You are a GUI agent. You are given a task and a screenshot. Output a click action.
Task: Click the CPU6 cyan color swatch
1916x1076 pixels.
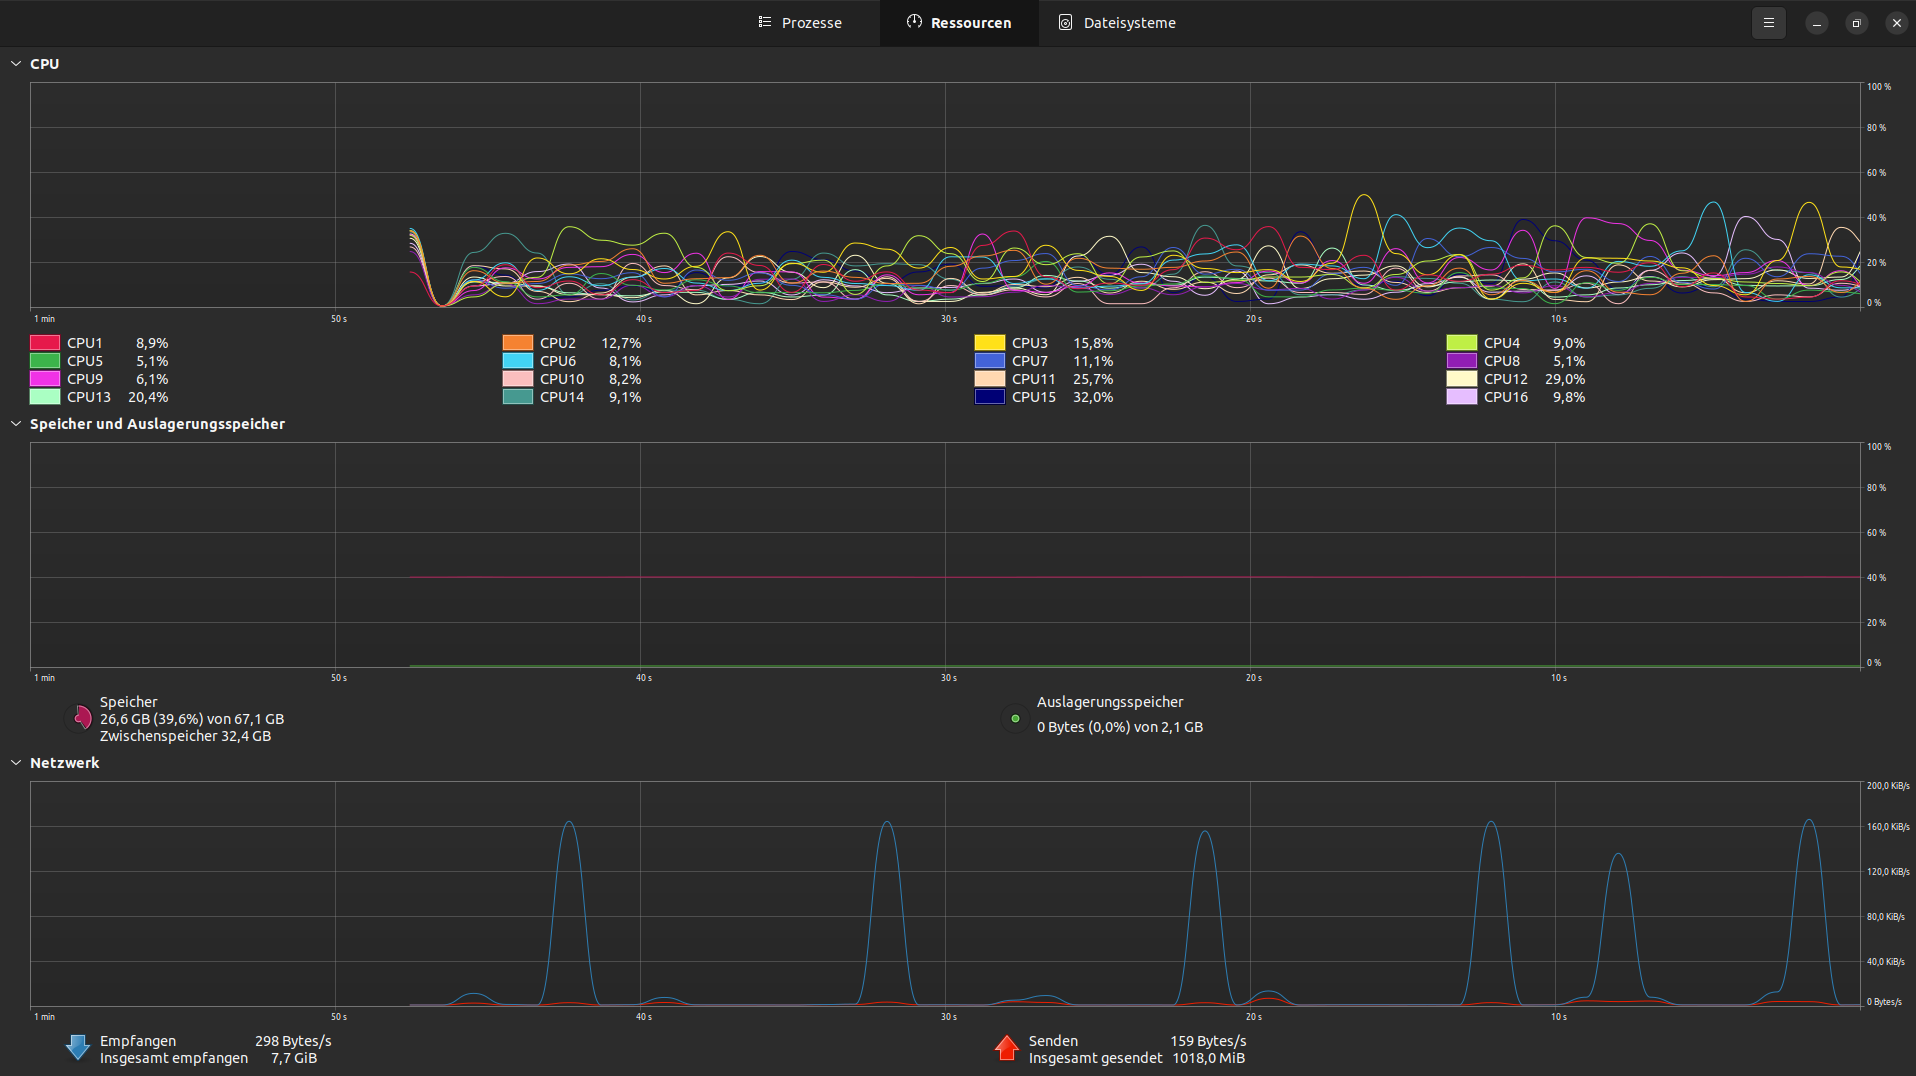coord(516,360)
